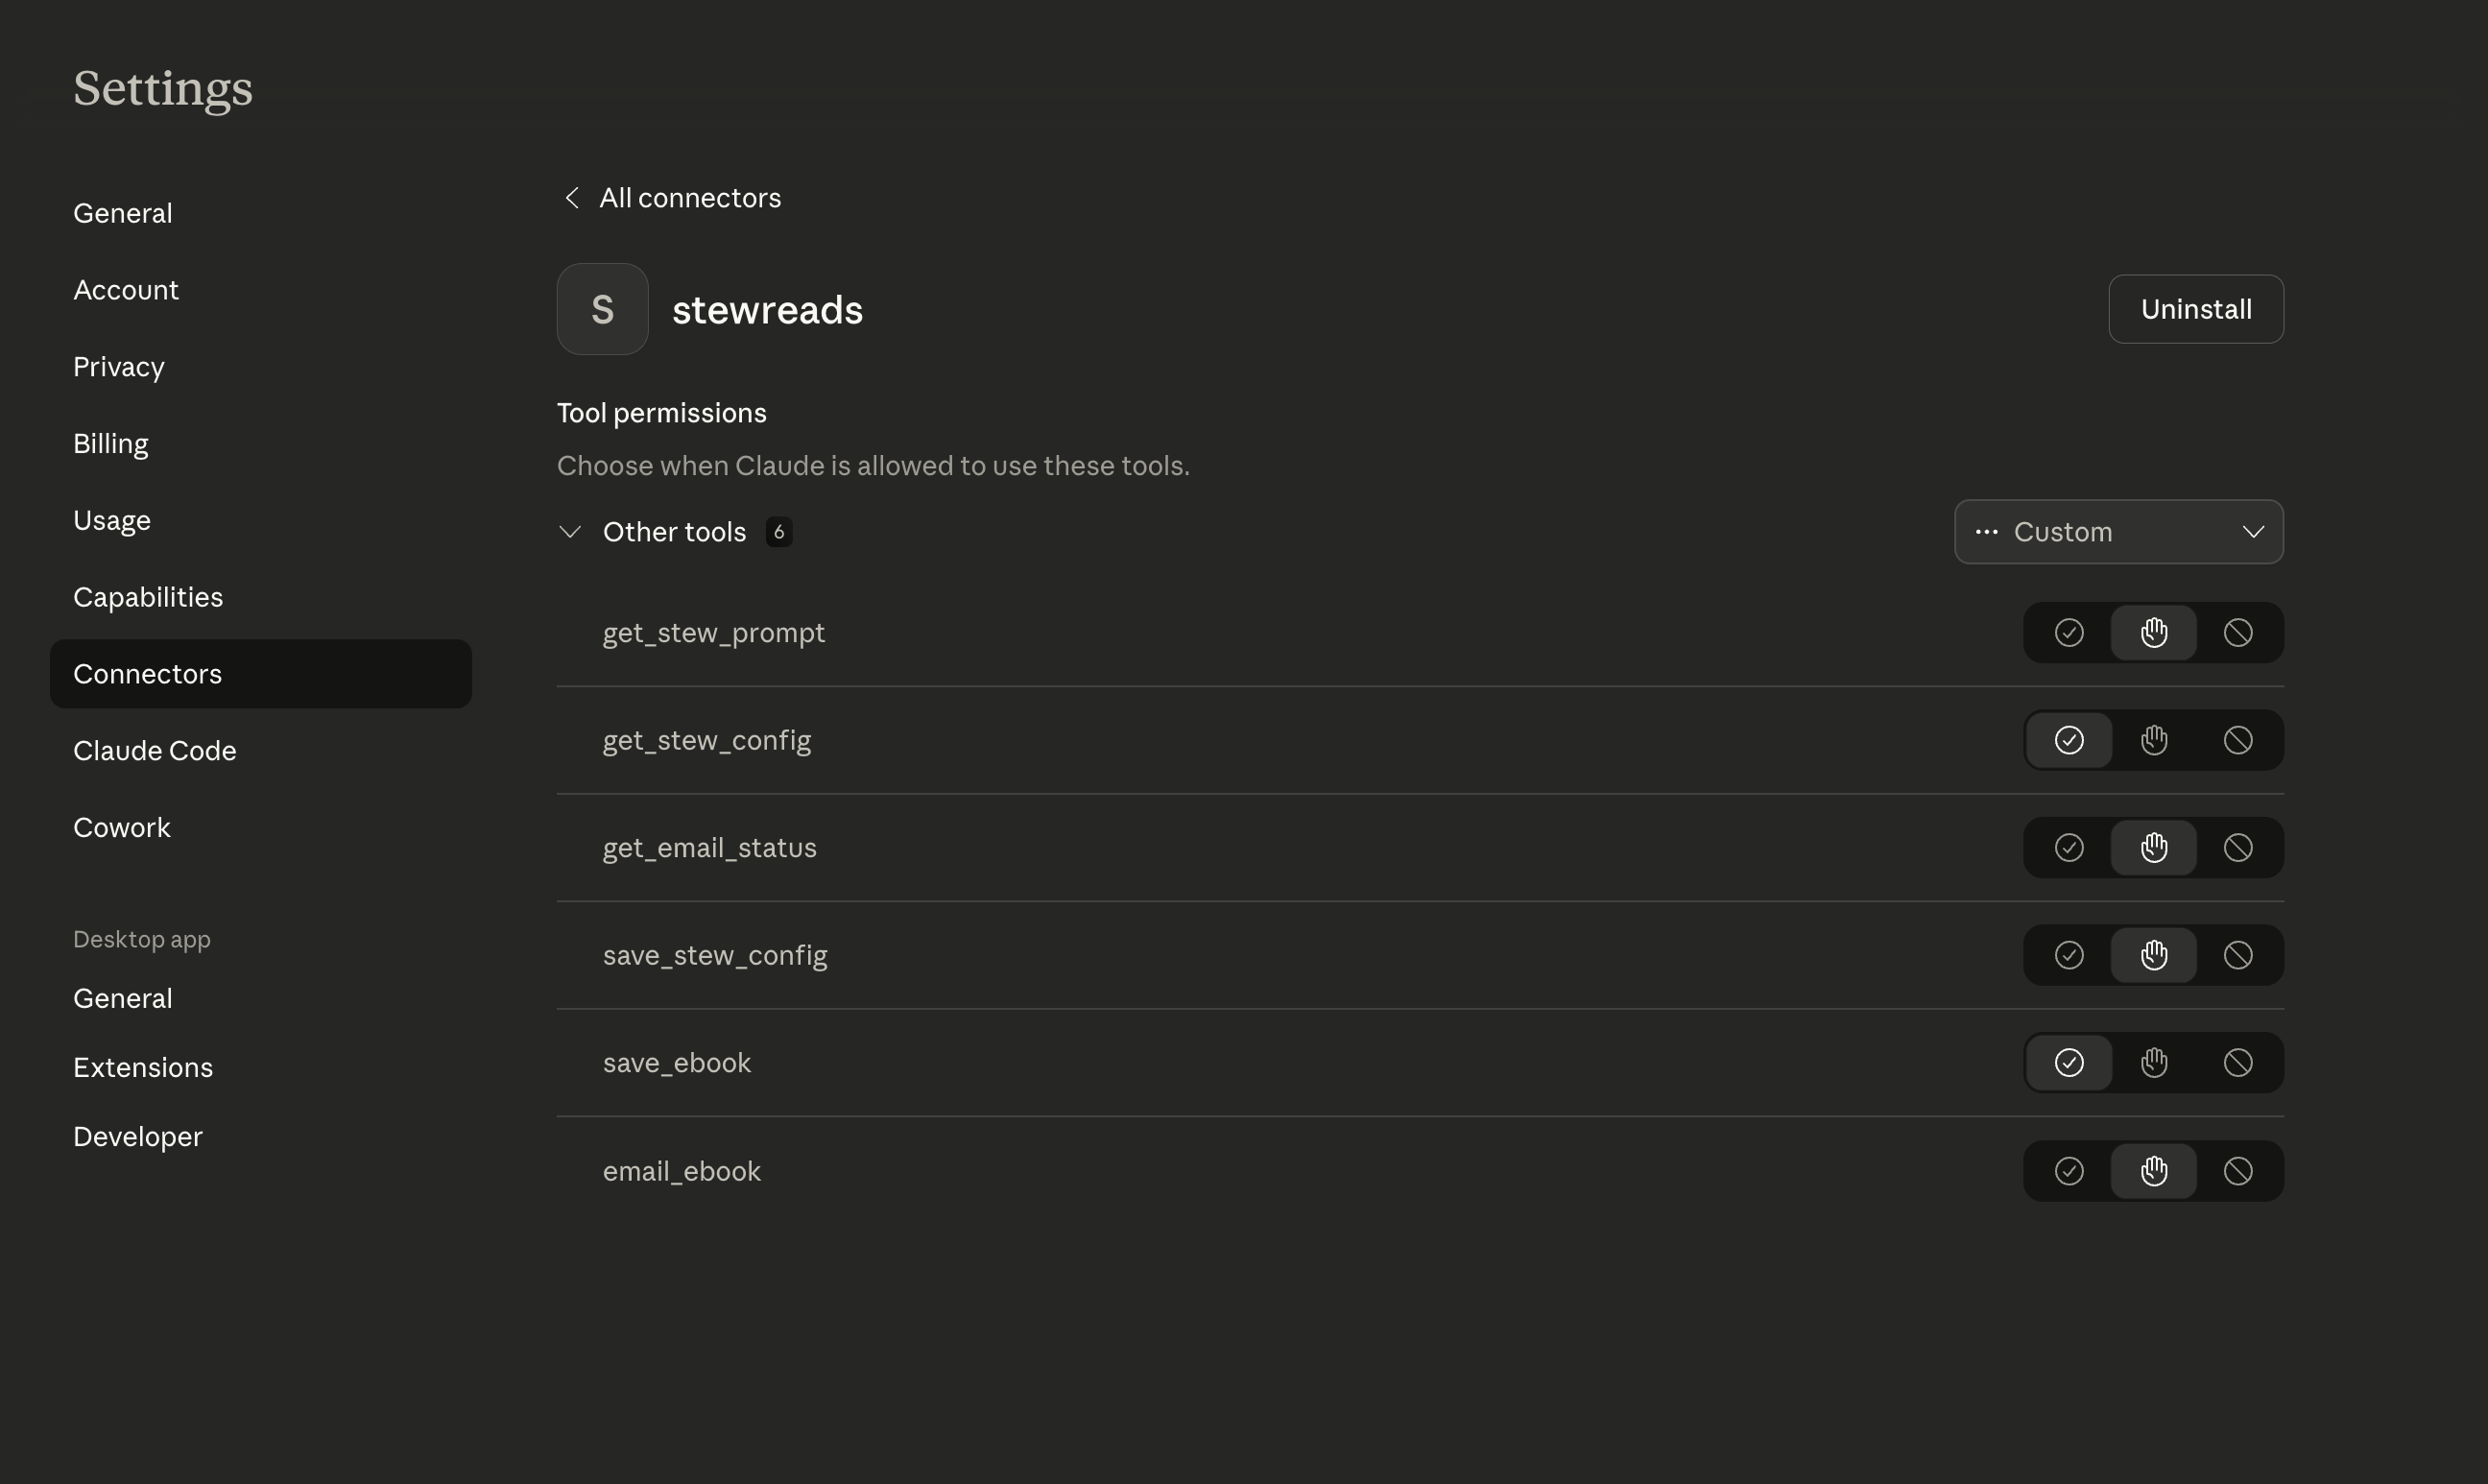2488x1484 pixels.
Task: Block the email_ebook tool
Action: click(2238, 1171)
